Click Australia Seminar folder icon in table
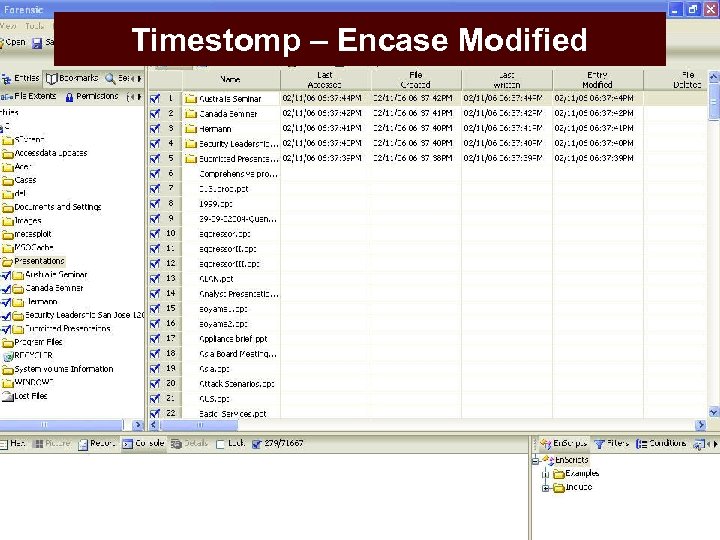Screen dimensions: 720x540 [x=191, y=99]
